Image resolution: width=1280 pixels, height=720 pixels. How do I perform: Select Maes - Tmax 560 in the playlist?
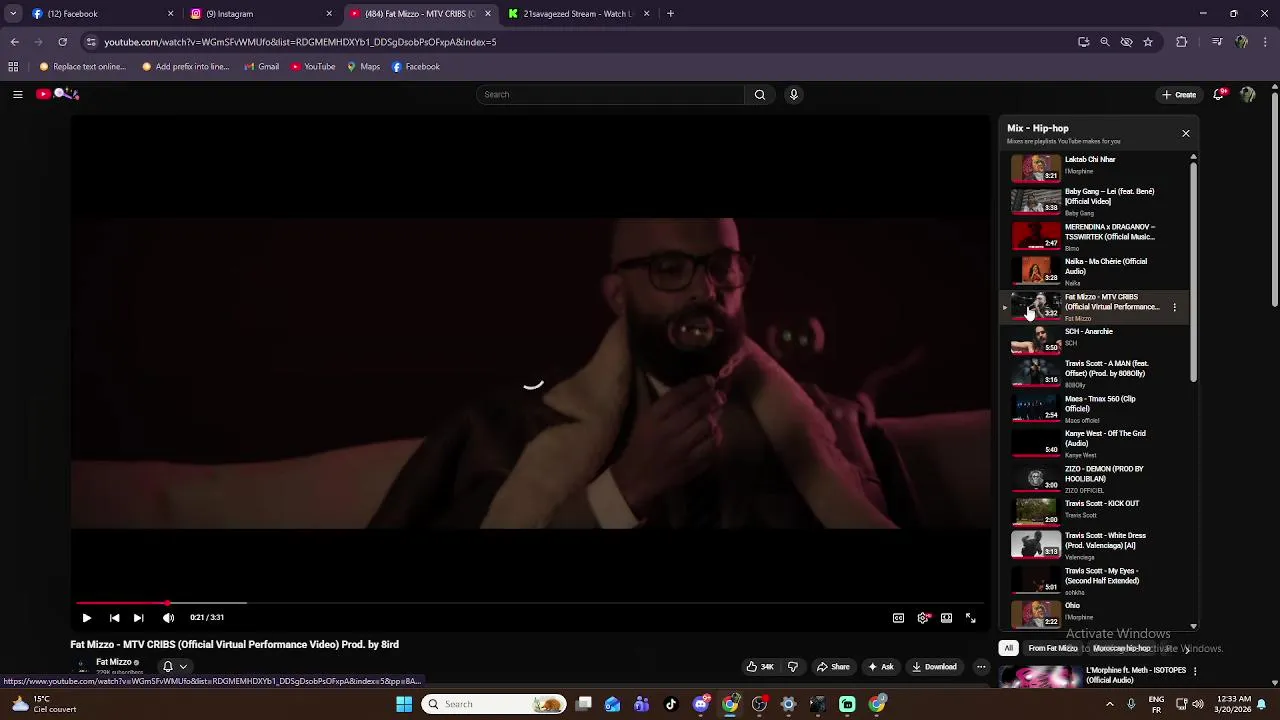point(1095,408)
